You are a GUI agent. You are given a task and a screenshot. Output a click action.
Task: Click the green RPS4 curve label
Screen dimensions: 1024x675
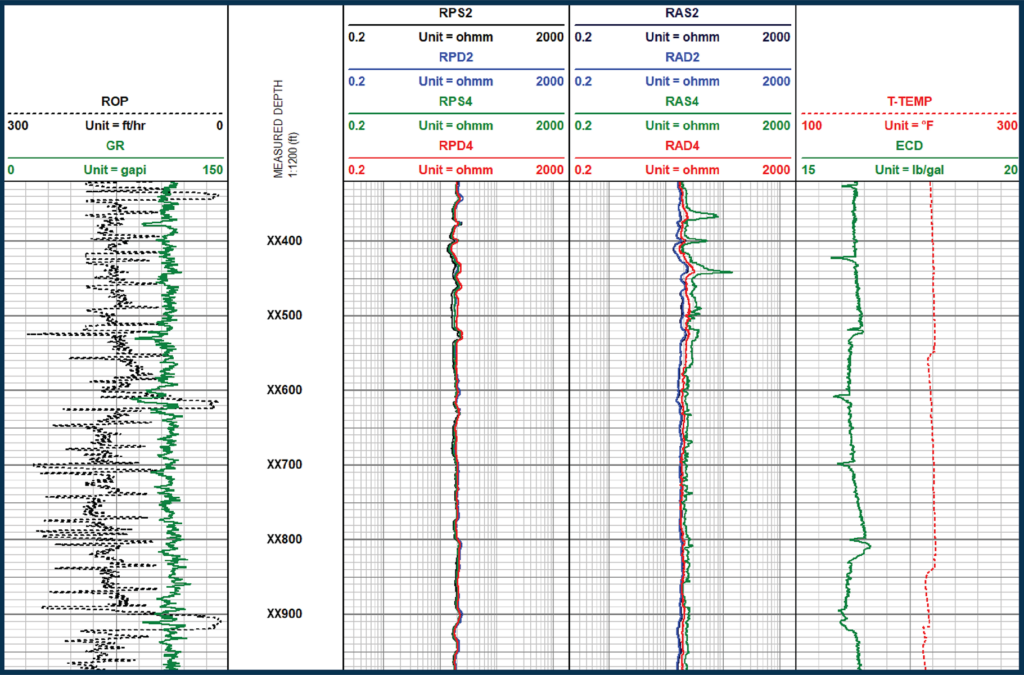(455, 101)
